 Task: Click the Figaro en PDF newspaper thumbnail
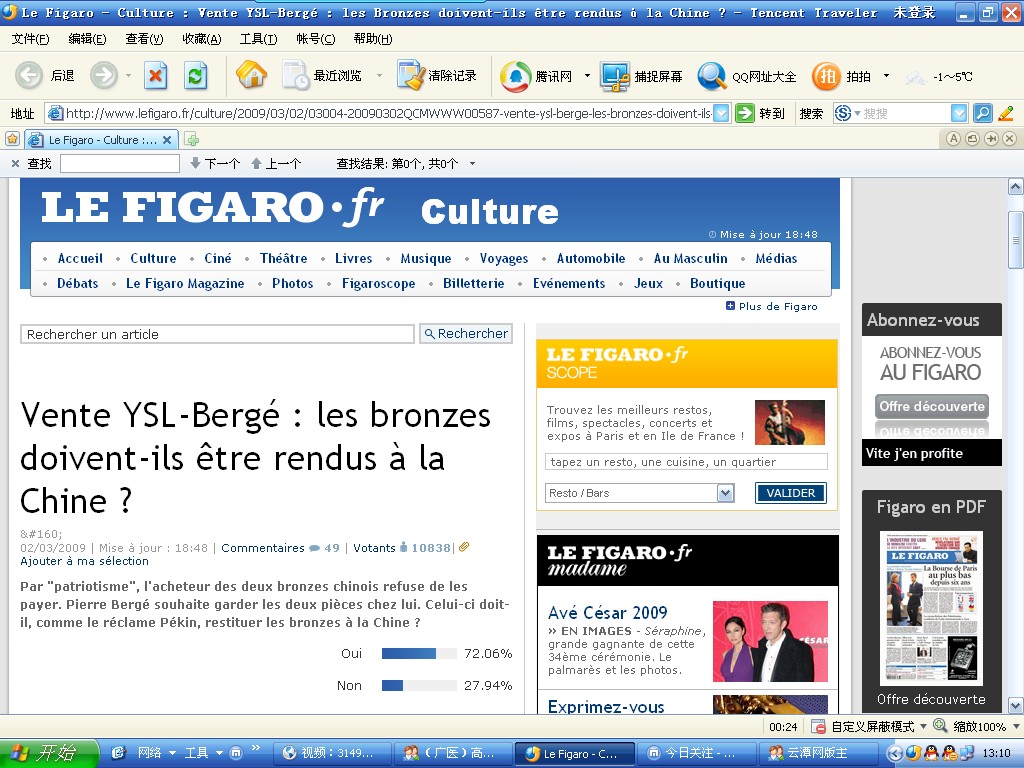pos(931,608)
